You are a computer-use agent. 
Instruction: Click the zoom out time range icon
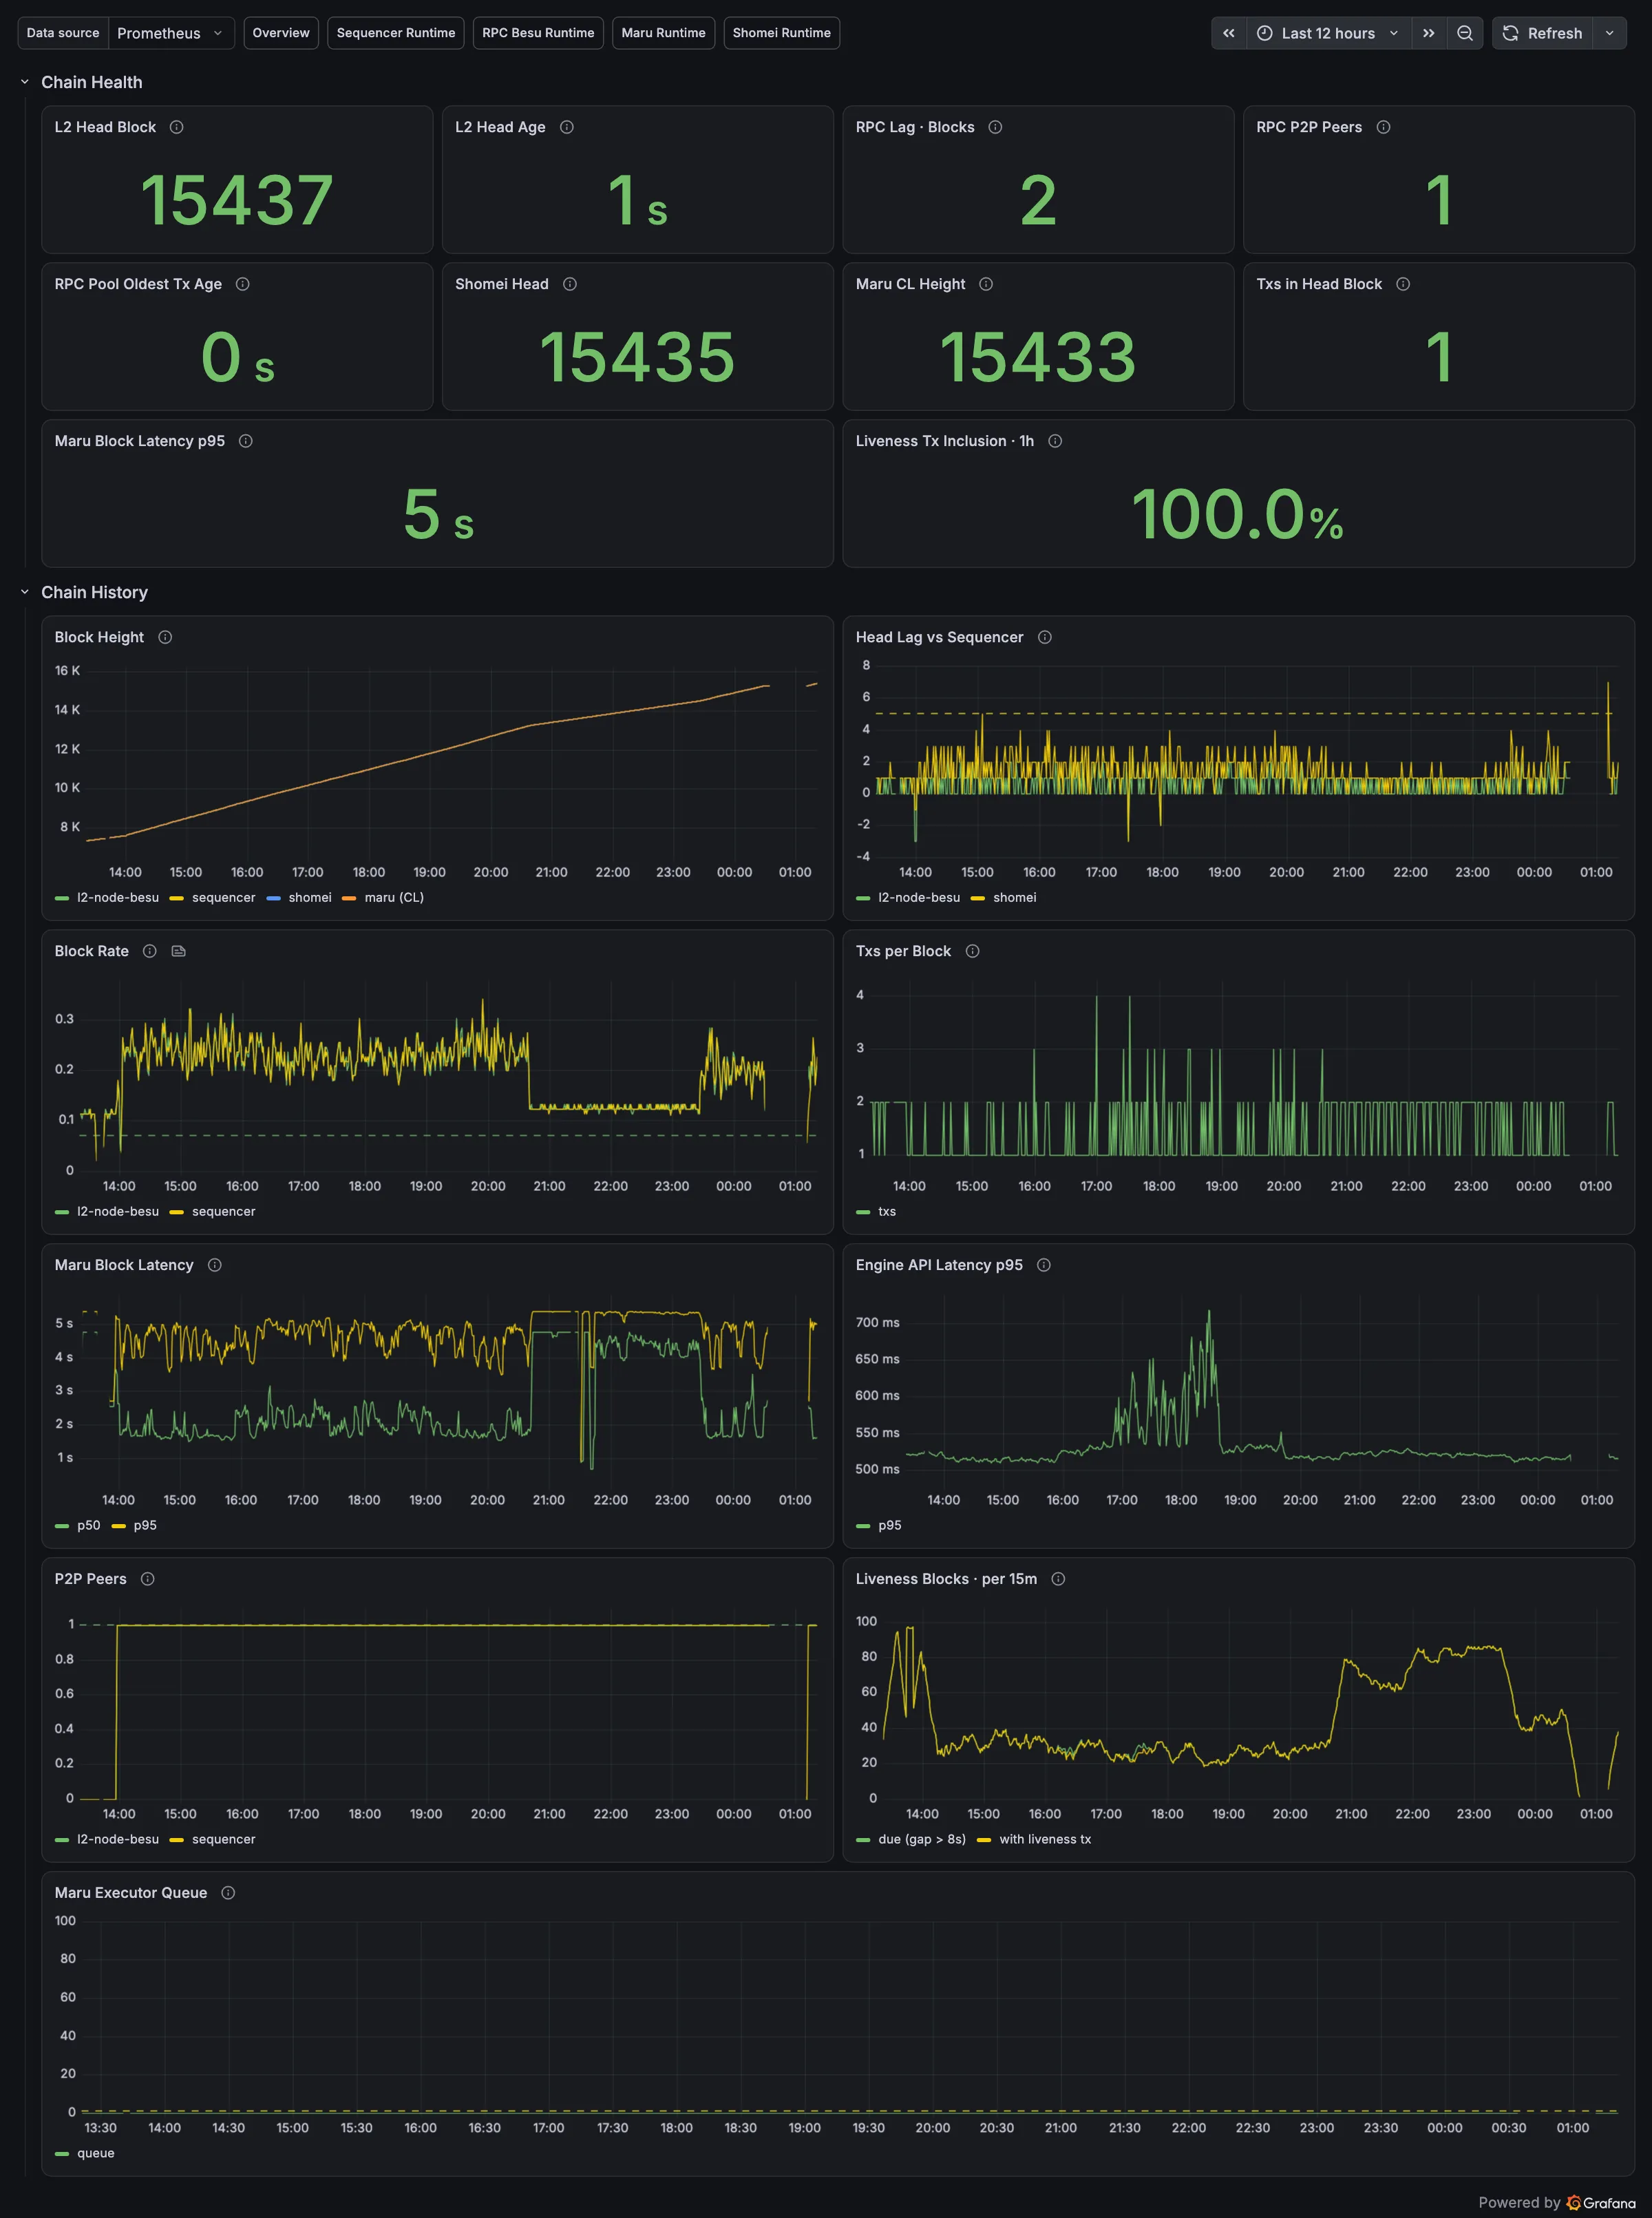tap(1465, 33)
